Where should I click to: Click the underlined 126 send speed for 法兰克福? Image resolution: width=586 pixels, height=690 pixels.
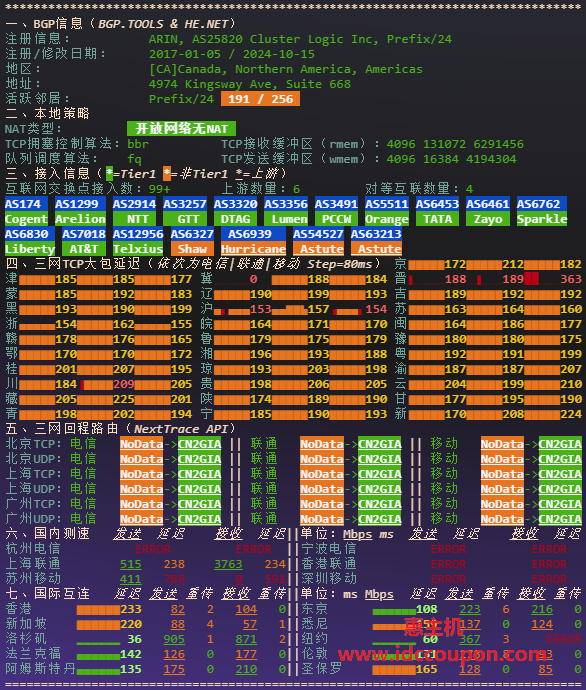[x=174, y=654]
